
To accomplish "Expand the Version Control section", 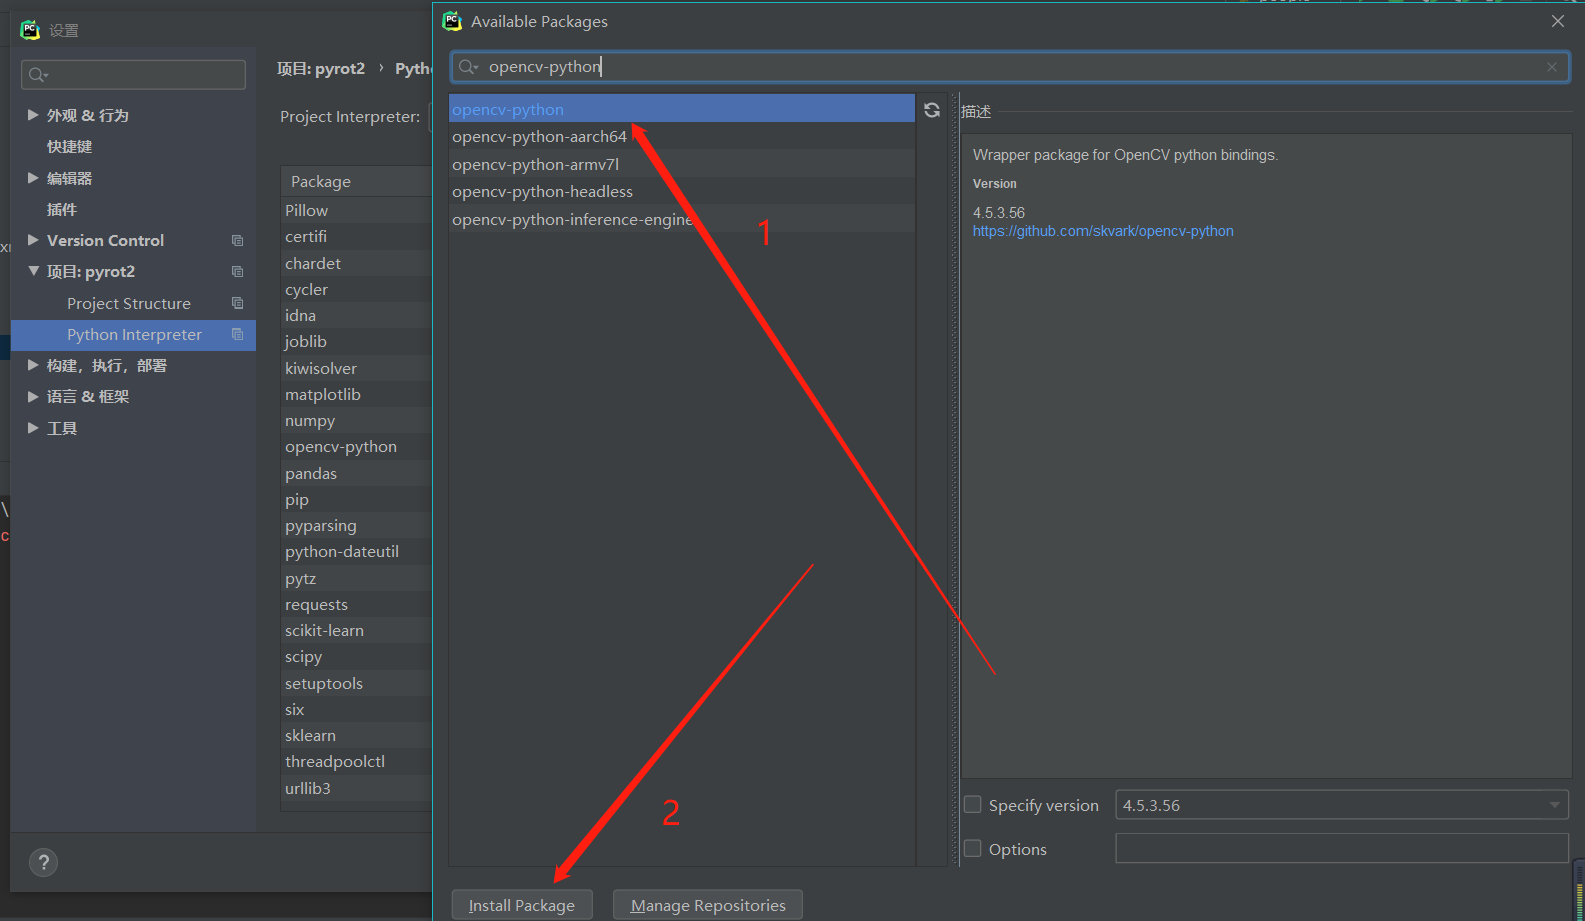I will click(33, 240).
